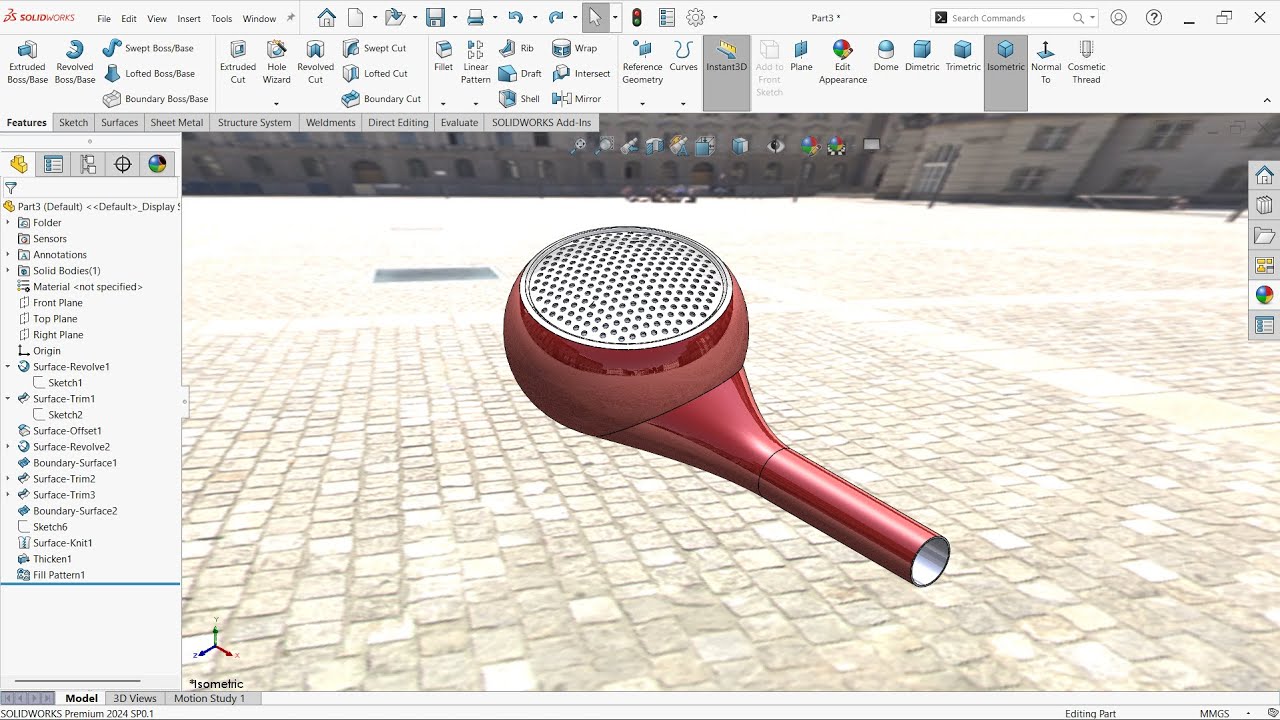Viewport: 1280px width, 720px height.
Task: Open the Motion Study 1 tab
Action: click(209, 698)
